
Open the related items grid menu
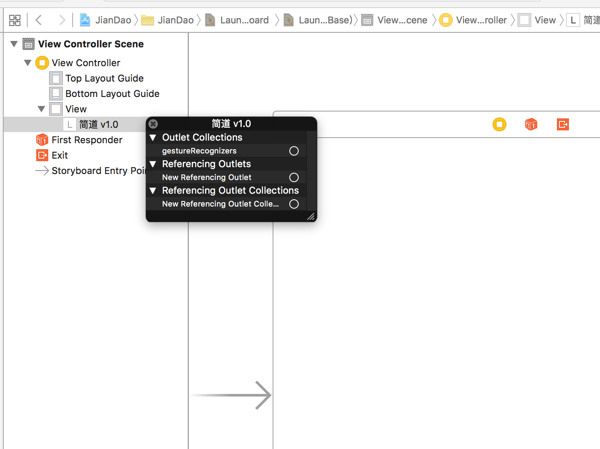coord(14,20)
